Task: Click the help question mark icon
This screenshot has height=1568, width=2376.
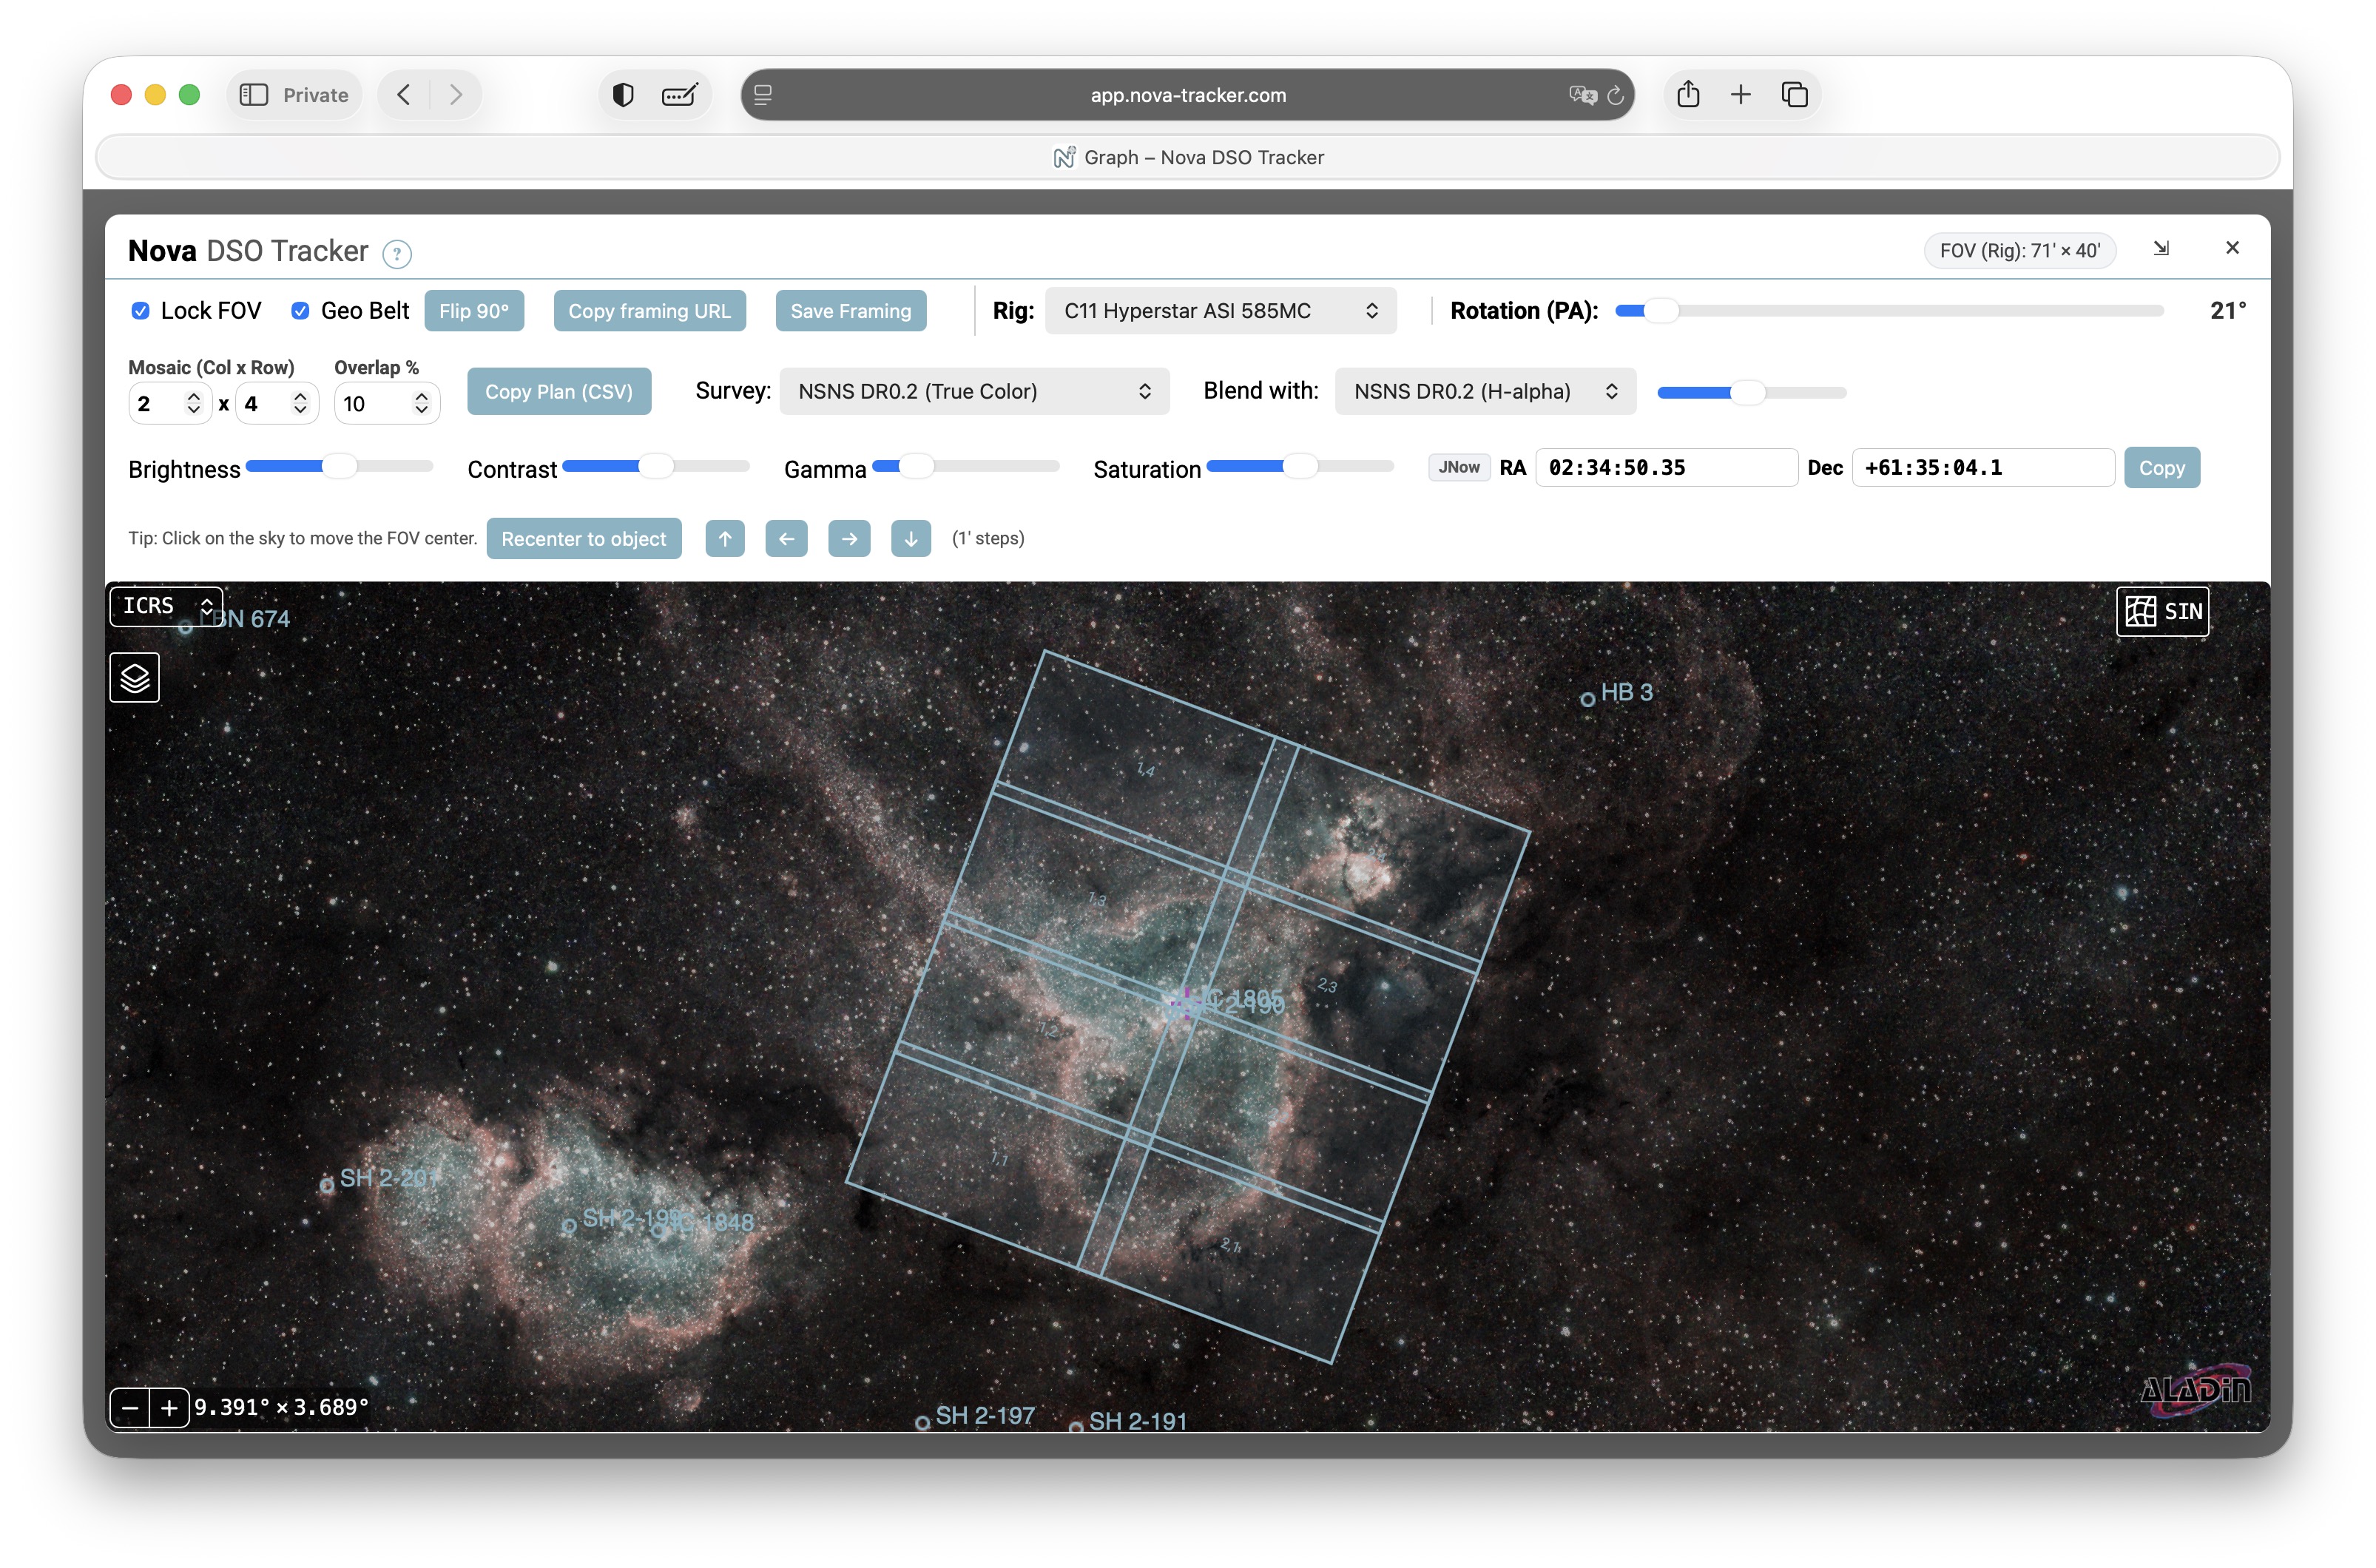Action: [397, 254]
